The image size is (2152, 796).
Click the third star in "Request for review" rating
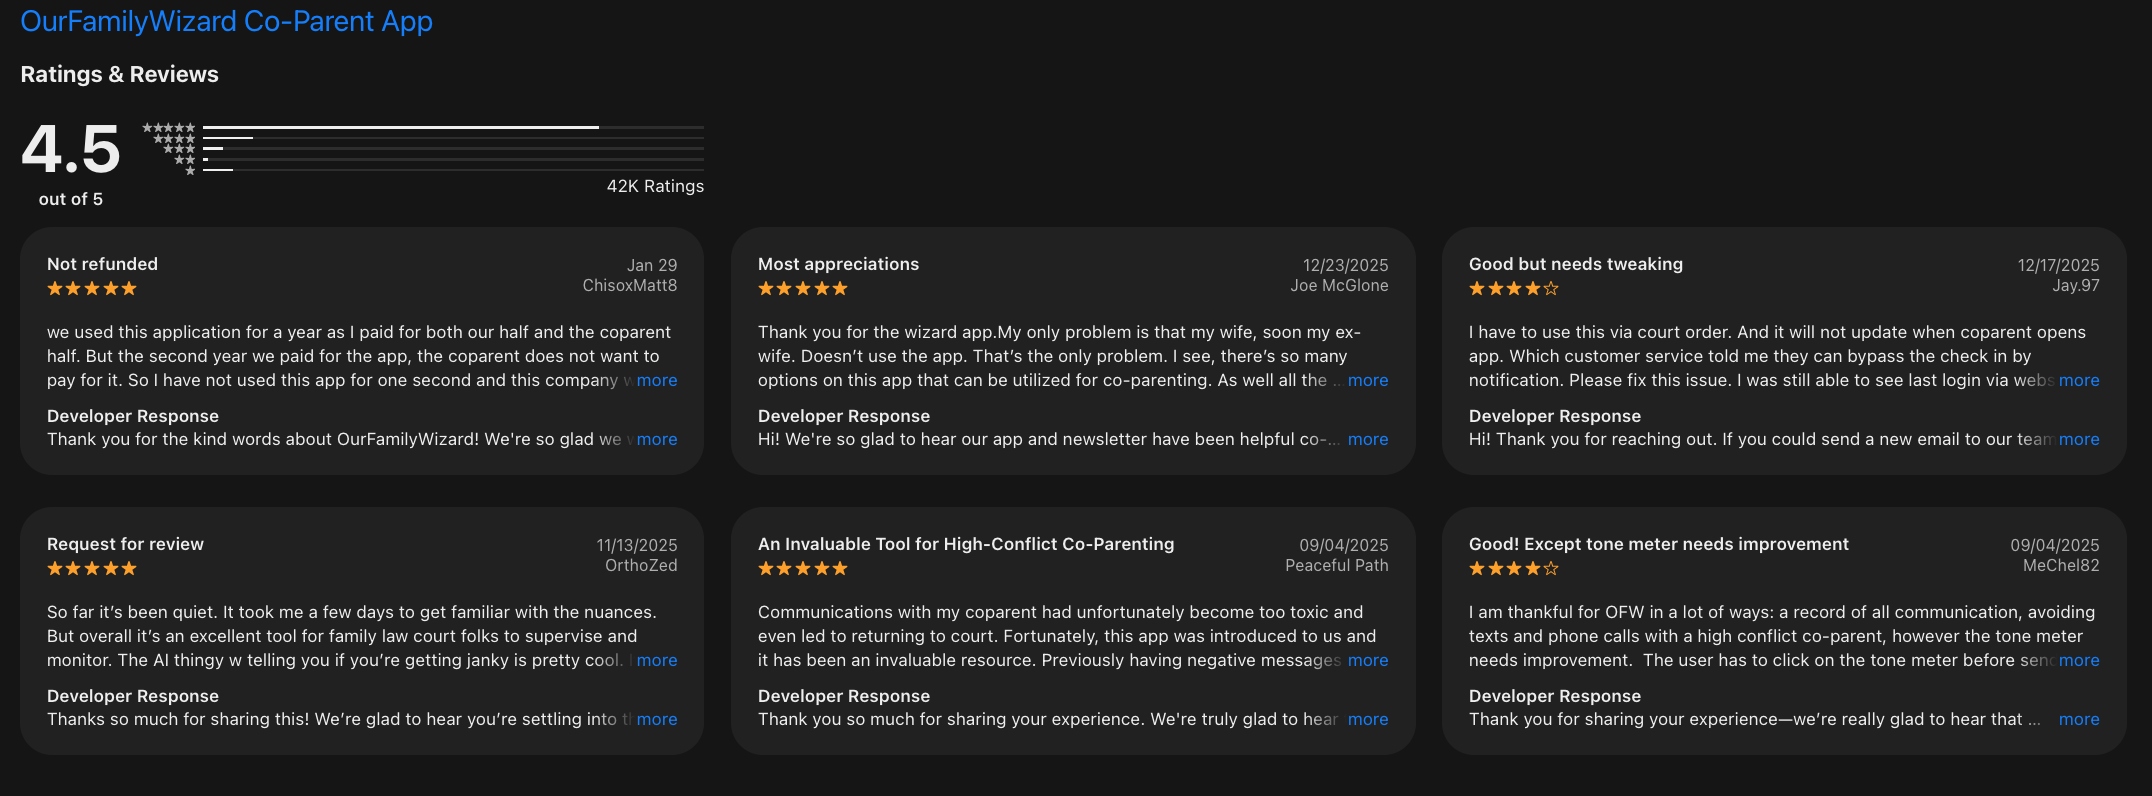91,568
